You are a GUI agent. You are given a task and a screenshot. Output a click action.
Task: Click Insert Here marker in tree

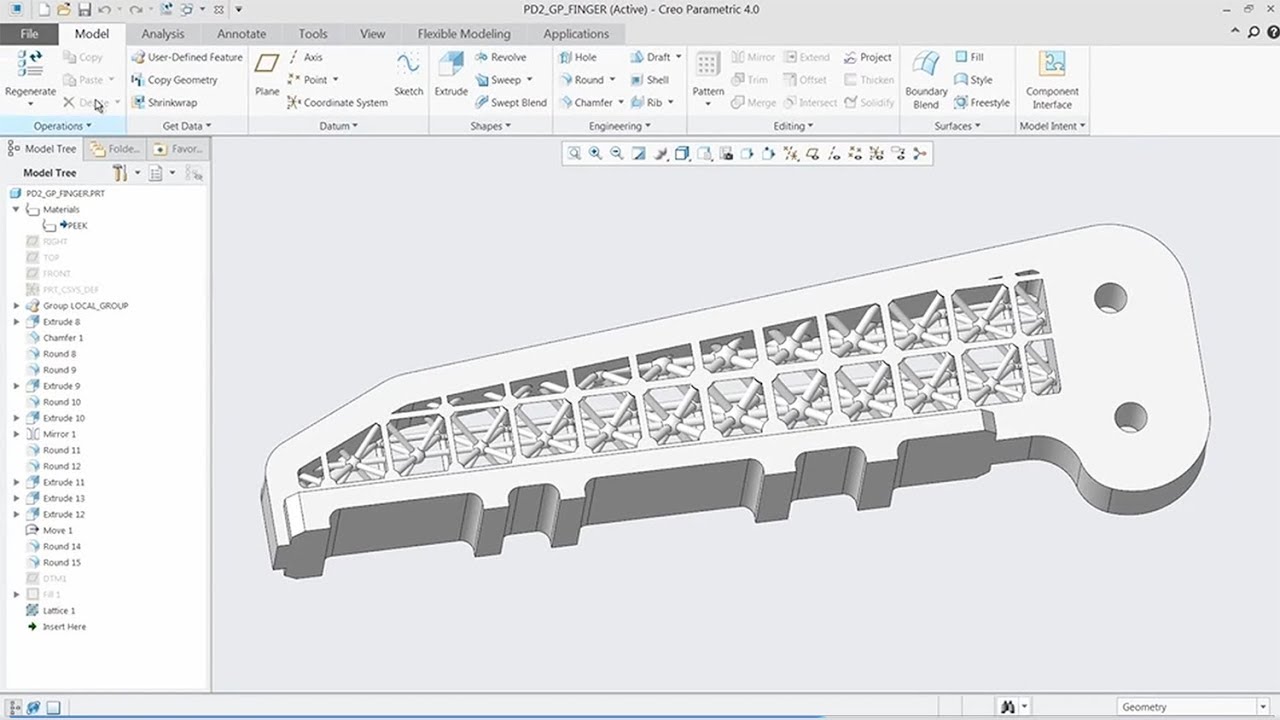56,626
